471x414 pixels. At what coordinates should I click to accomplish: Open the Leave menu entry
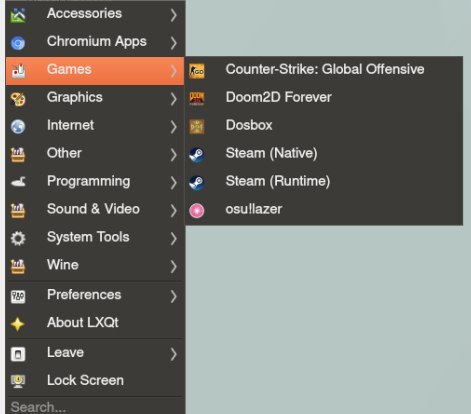(x=95, y=354)
